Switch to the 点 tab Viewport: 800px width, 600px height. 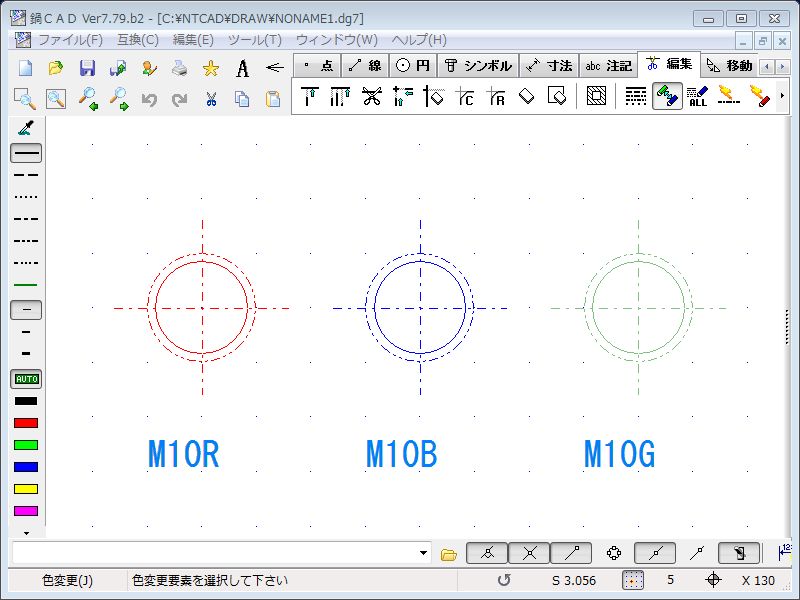[x=318, y=66]
